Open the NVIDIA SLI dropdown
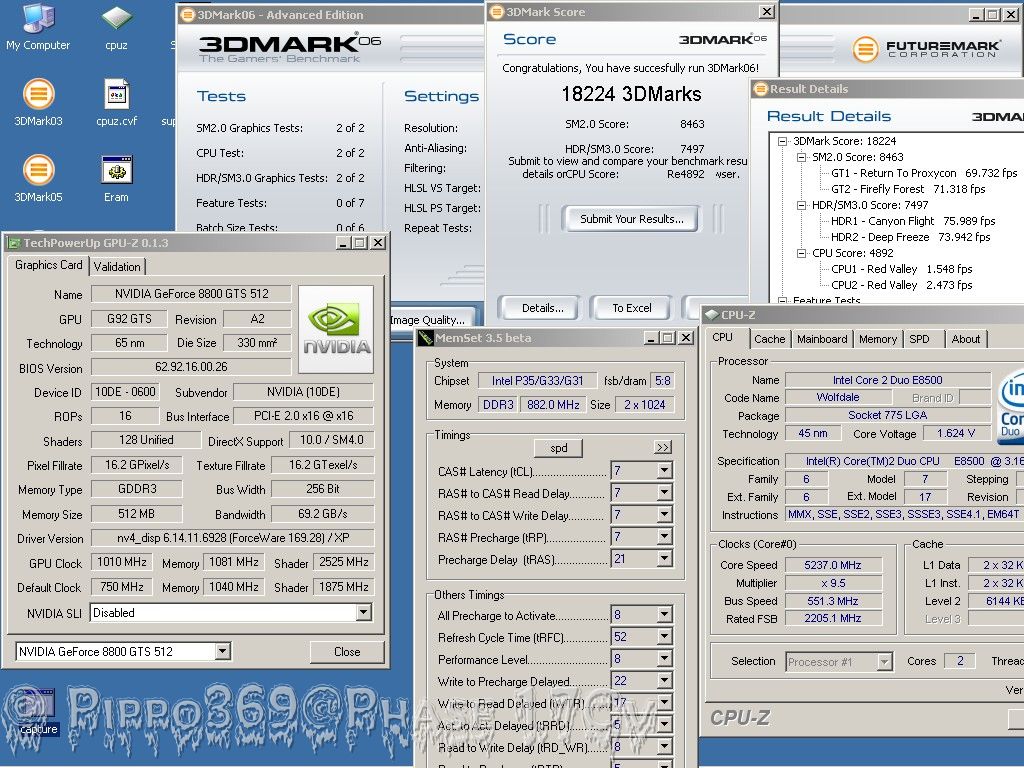 click(364, 613)
